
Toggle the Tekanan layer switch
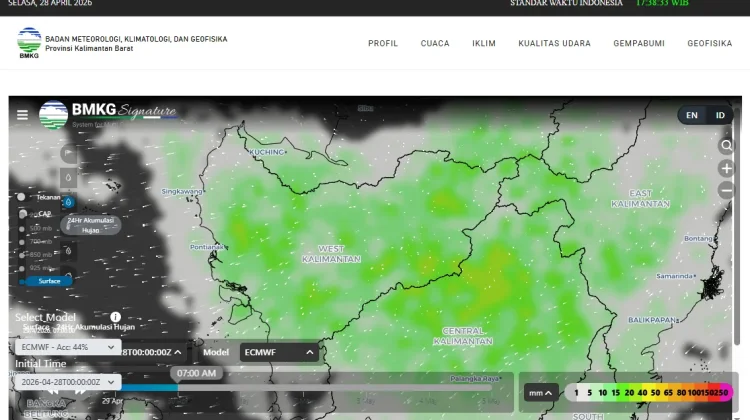click(22, 197)
